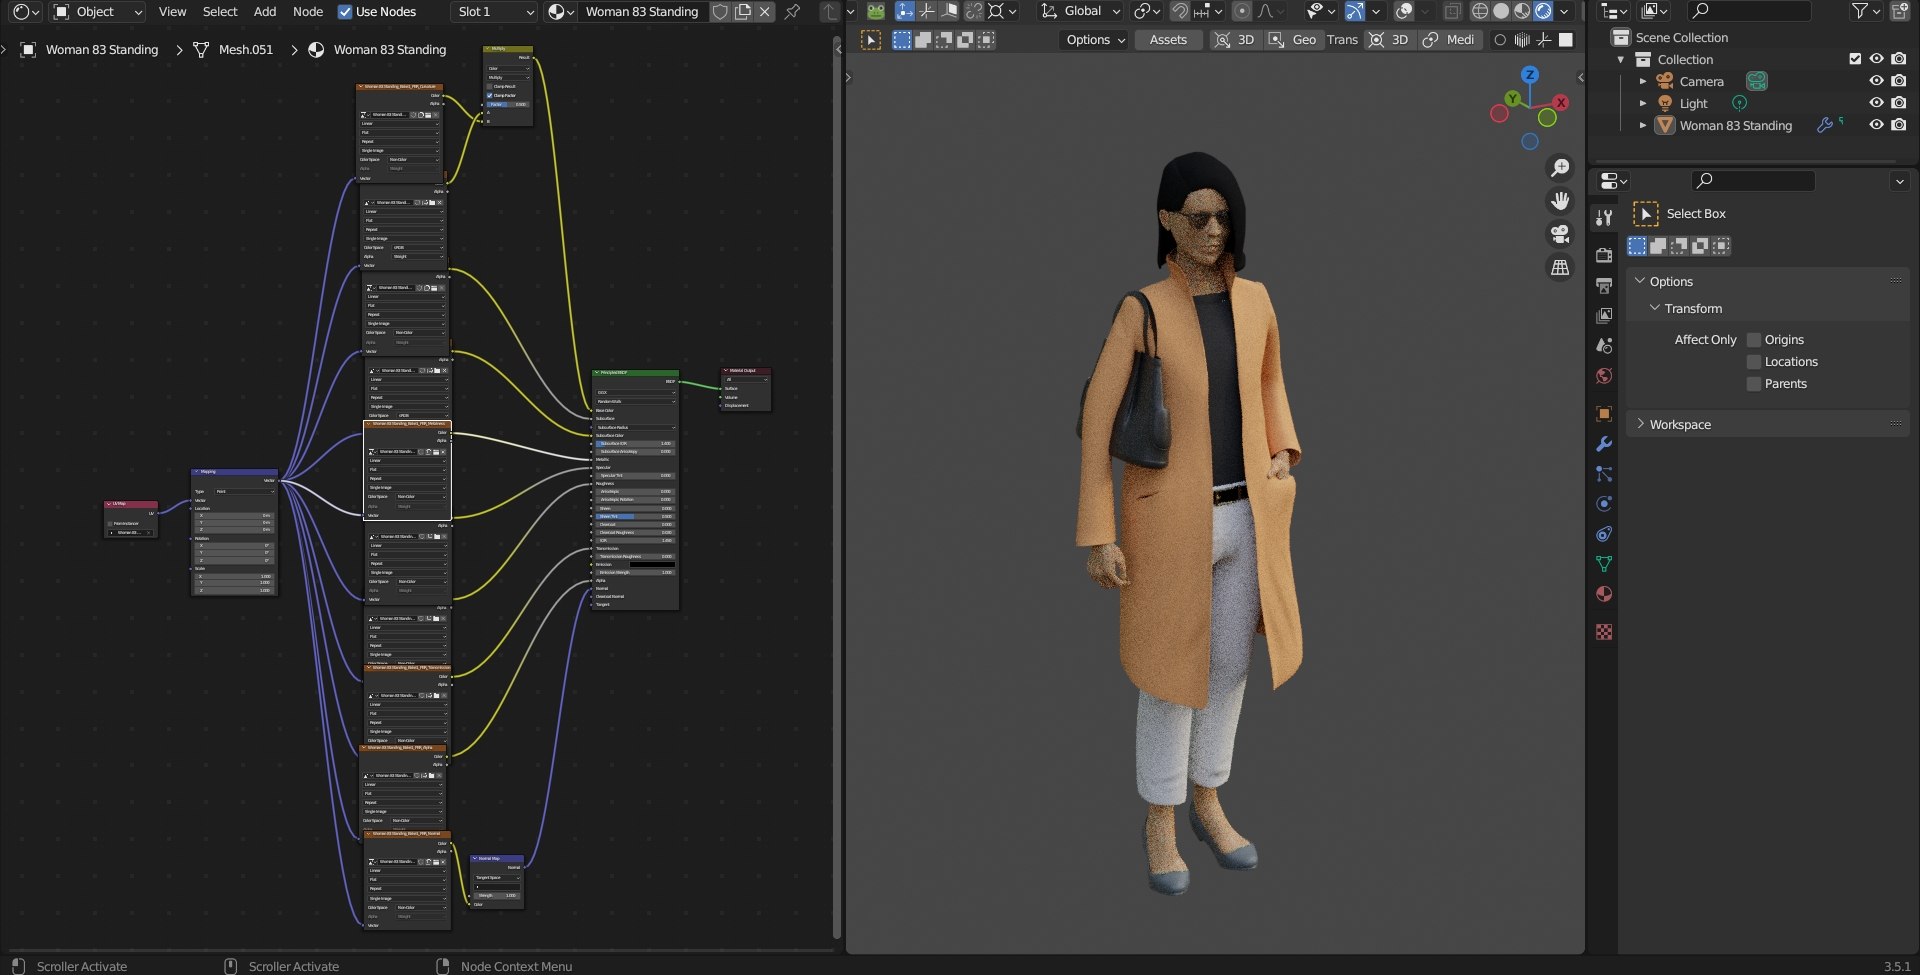Click the Medi button in viewport header
This screenshot has height=975, width=1920.
pos(1449,40)
